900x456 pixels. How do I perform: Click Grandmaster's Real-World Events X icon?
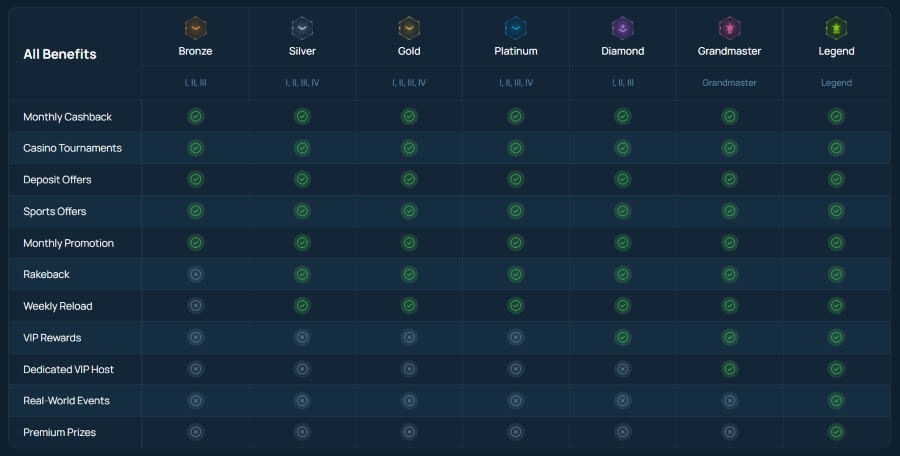point(730,400)
